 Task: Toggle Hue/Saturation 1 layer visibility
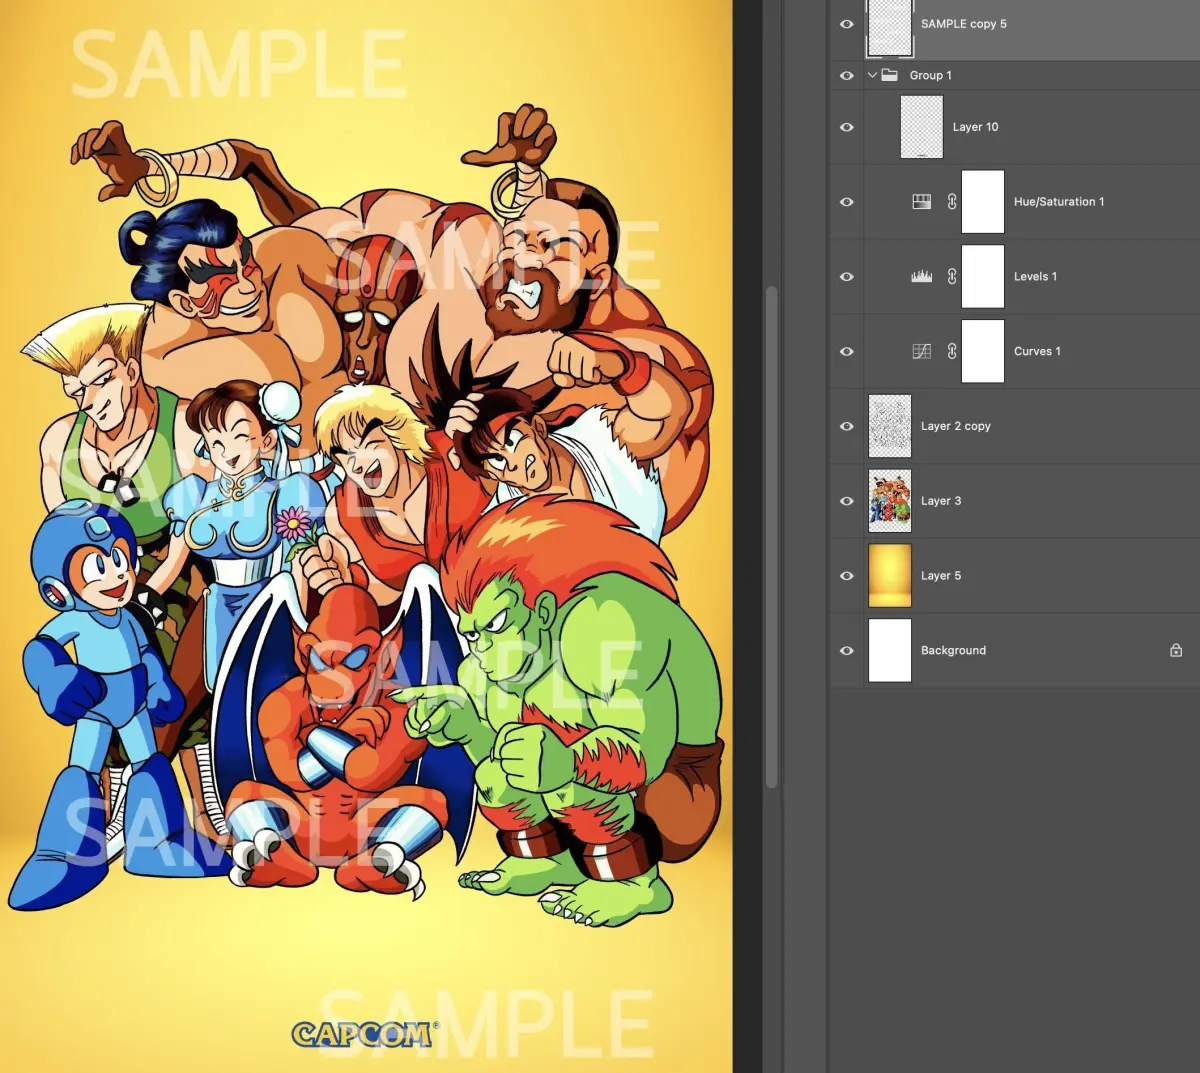(847, 202)
